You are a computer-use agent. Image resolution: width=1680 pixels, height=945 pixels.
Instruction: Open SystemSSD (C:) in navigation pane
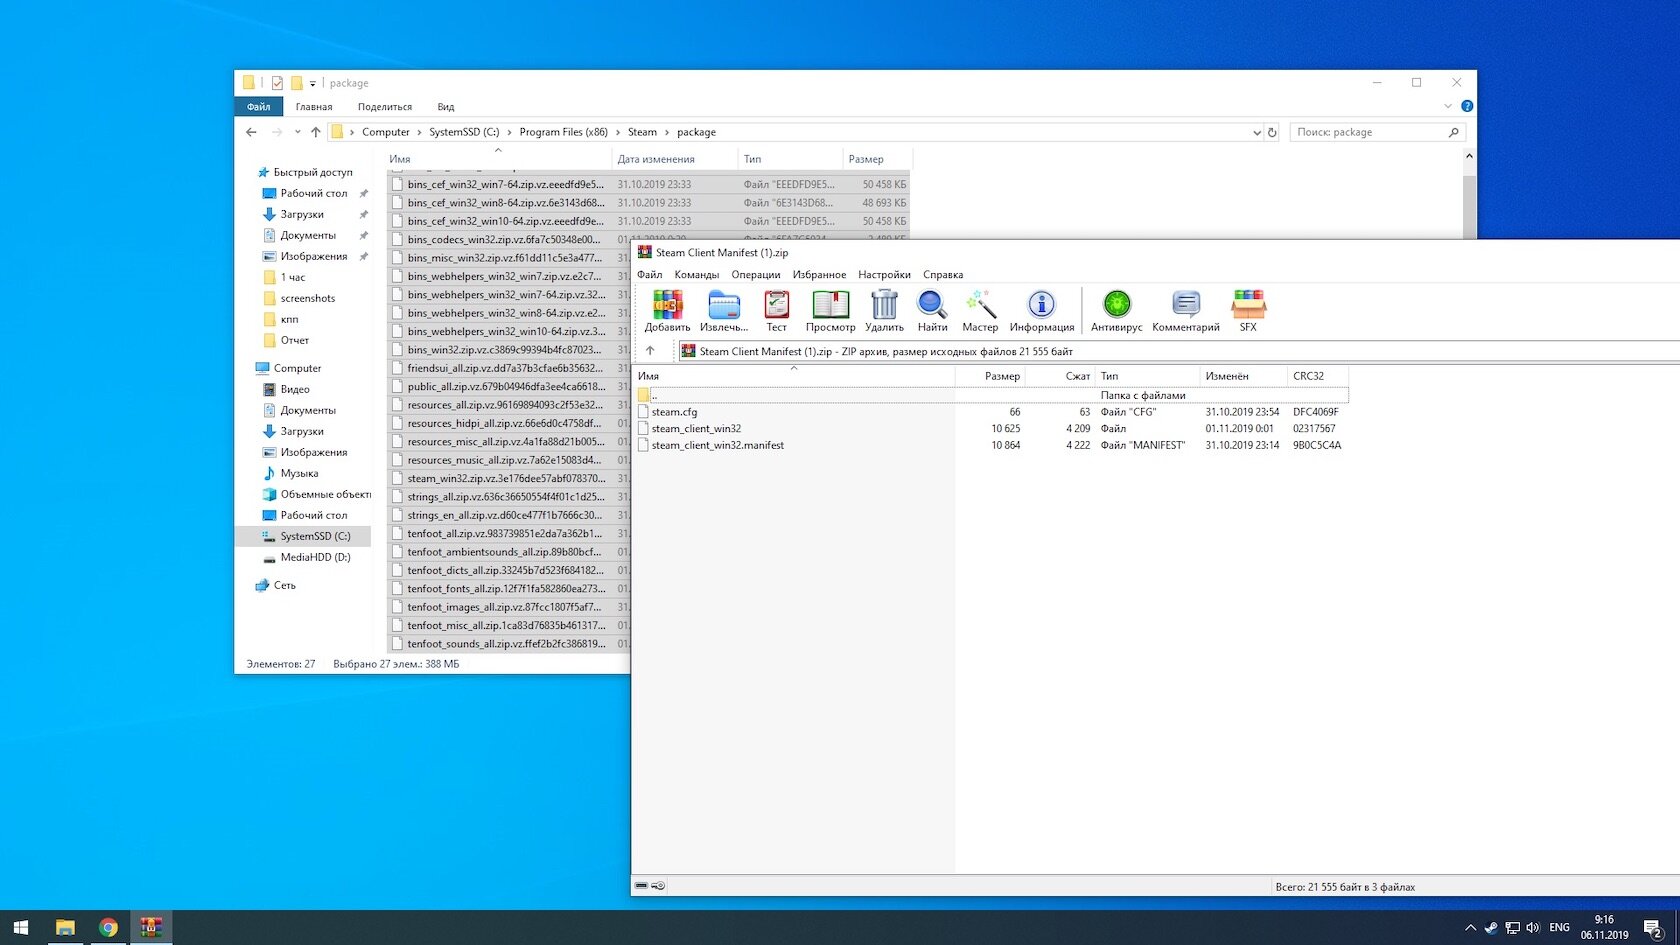[315, 537]
